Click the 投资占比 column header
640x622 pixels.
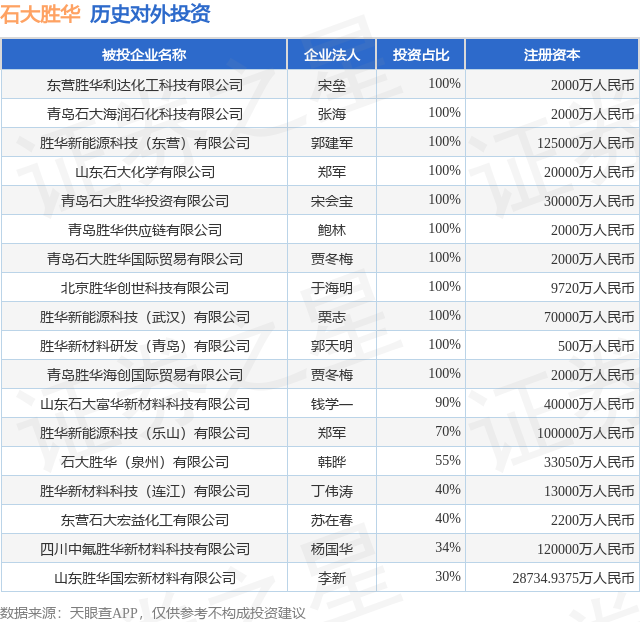tap(420, 54)
